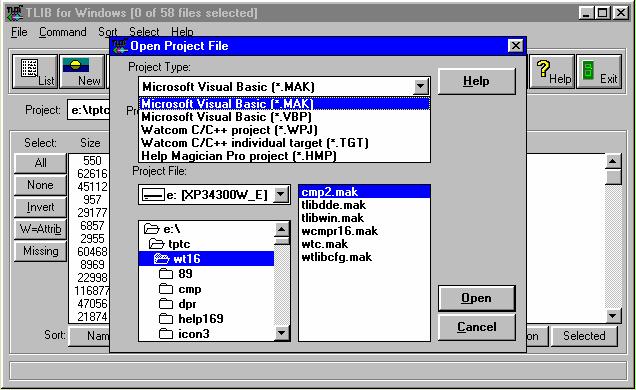Click the folder list scroll up arrow
Image resolution: width=636 pixels, height=390 pixels.
[x=281, y=230]
